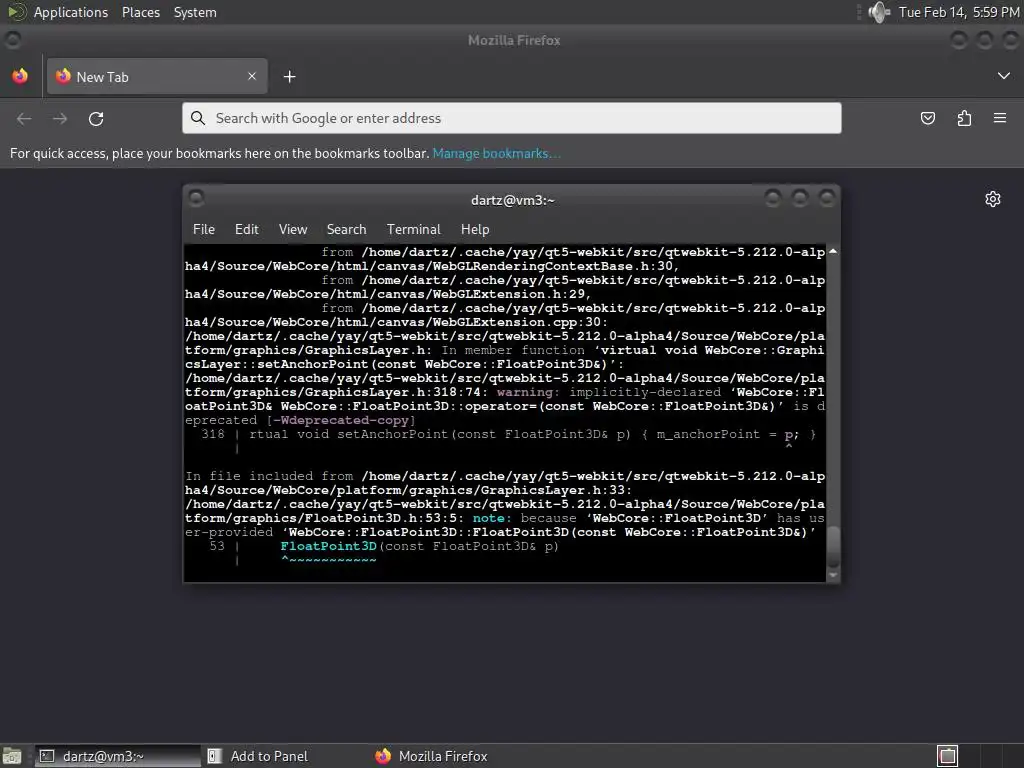Open the Places menu in top panel
This screenshot has width=1024, height=768.
click(141, 12)
